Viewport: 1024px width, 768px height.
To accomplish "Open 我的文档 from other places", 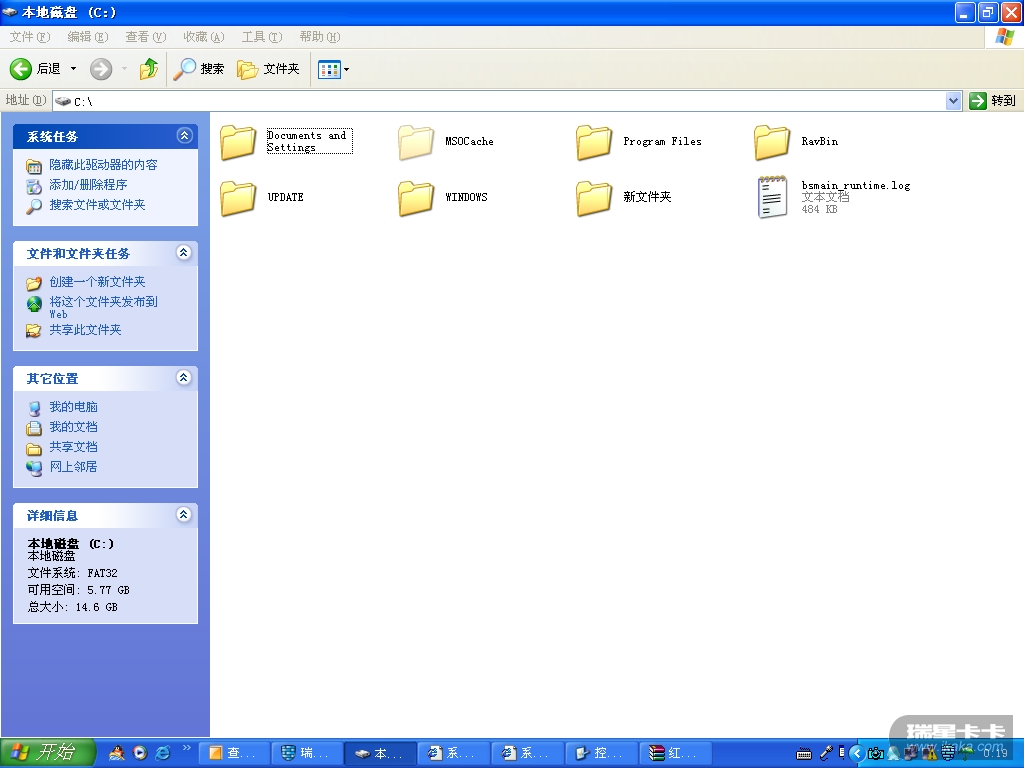I will coord(73,427).
